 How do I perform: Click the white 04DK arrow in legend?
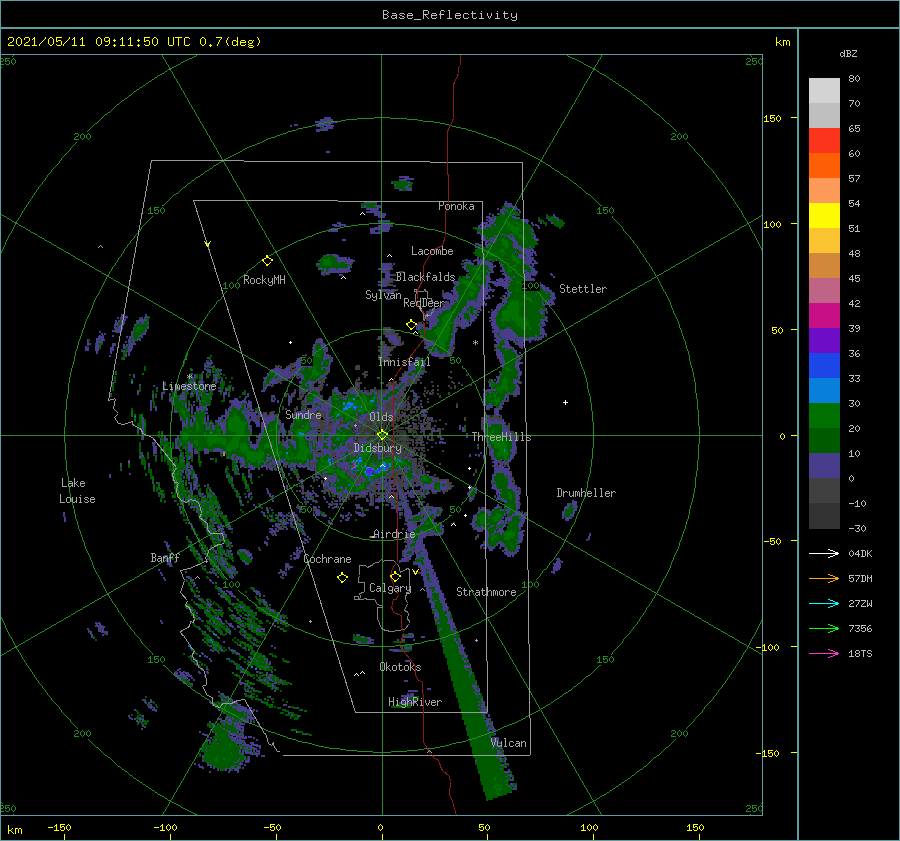click(824, 553)
